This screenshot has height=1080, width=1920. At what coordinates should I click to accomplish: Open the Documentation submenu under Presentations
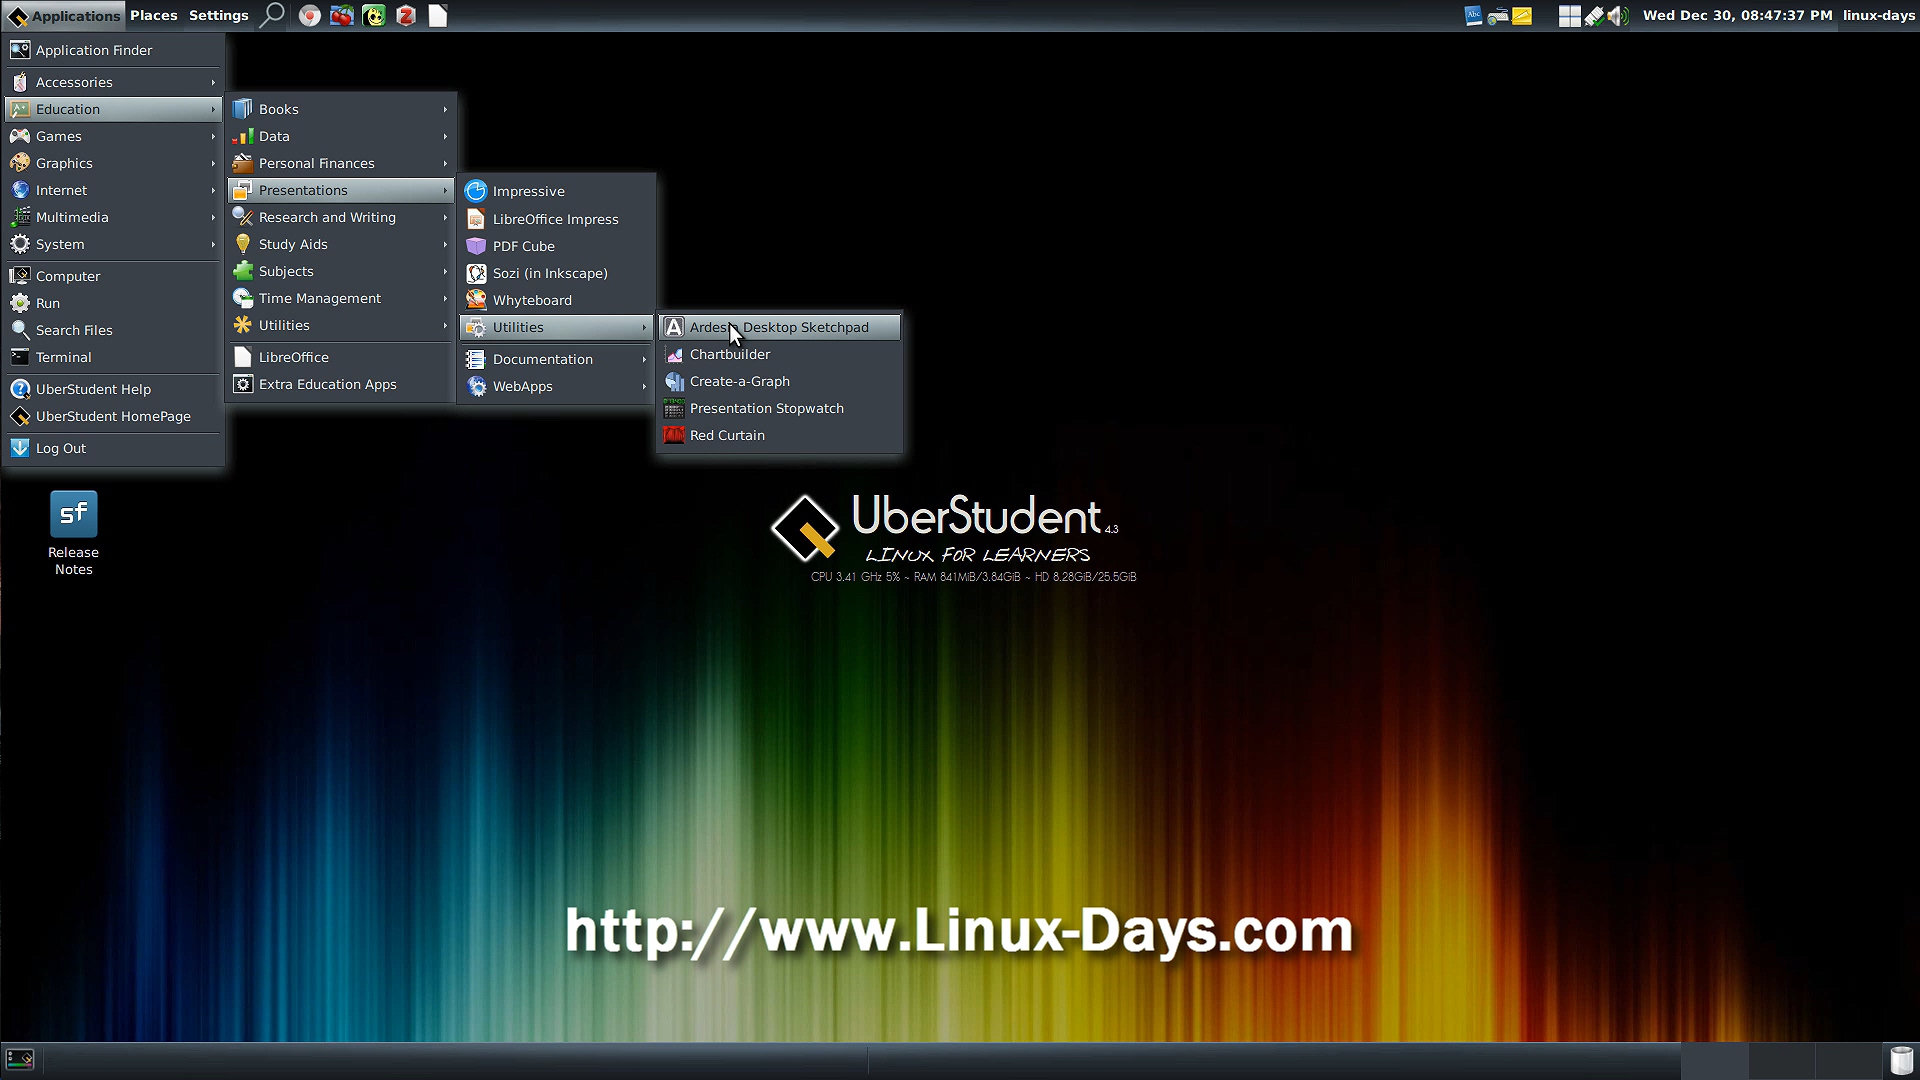coord(556,359)
